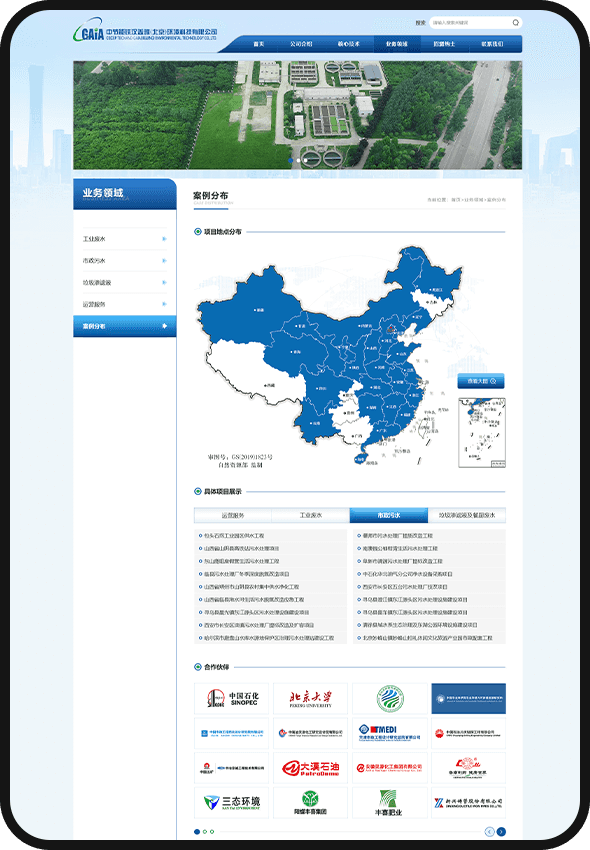590x850 pixels.
Task: Focus the search keyword input field
Action: (470, 23)
